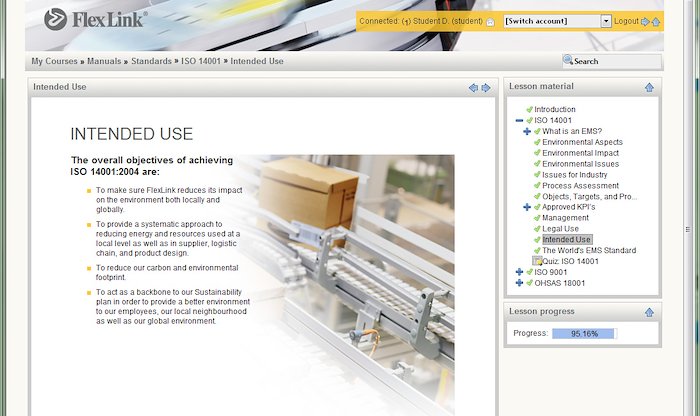
Task: Click the checkmark icon beside Legal Use
Action: coord(537,229)
